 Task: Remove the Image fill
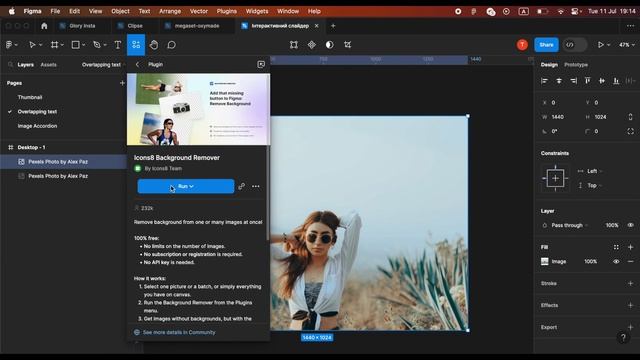631,262
